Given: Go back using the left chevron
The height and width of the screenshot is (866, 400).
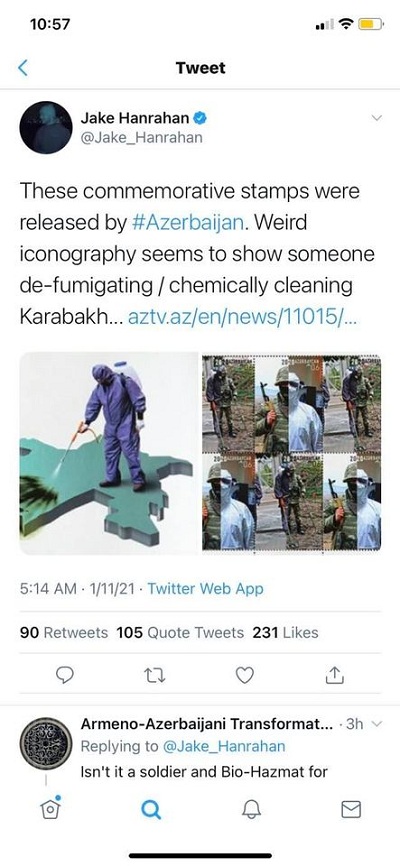Looking at the screenshot, I should point(23,68).
